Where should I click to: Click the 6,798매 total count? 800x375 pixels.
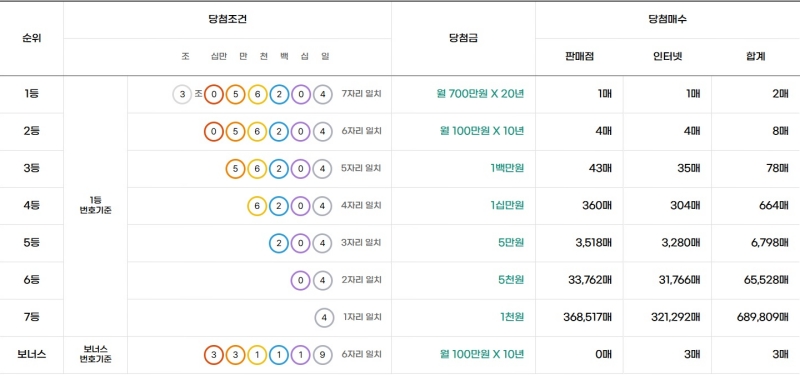(769, 243)
